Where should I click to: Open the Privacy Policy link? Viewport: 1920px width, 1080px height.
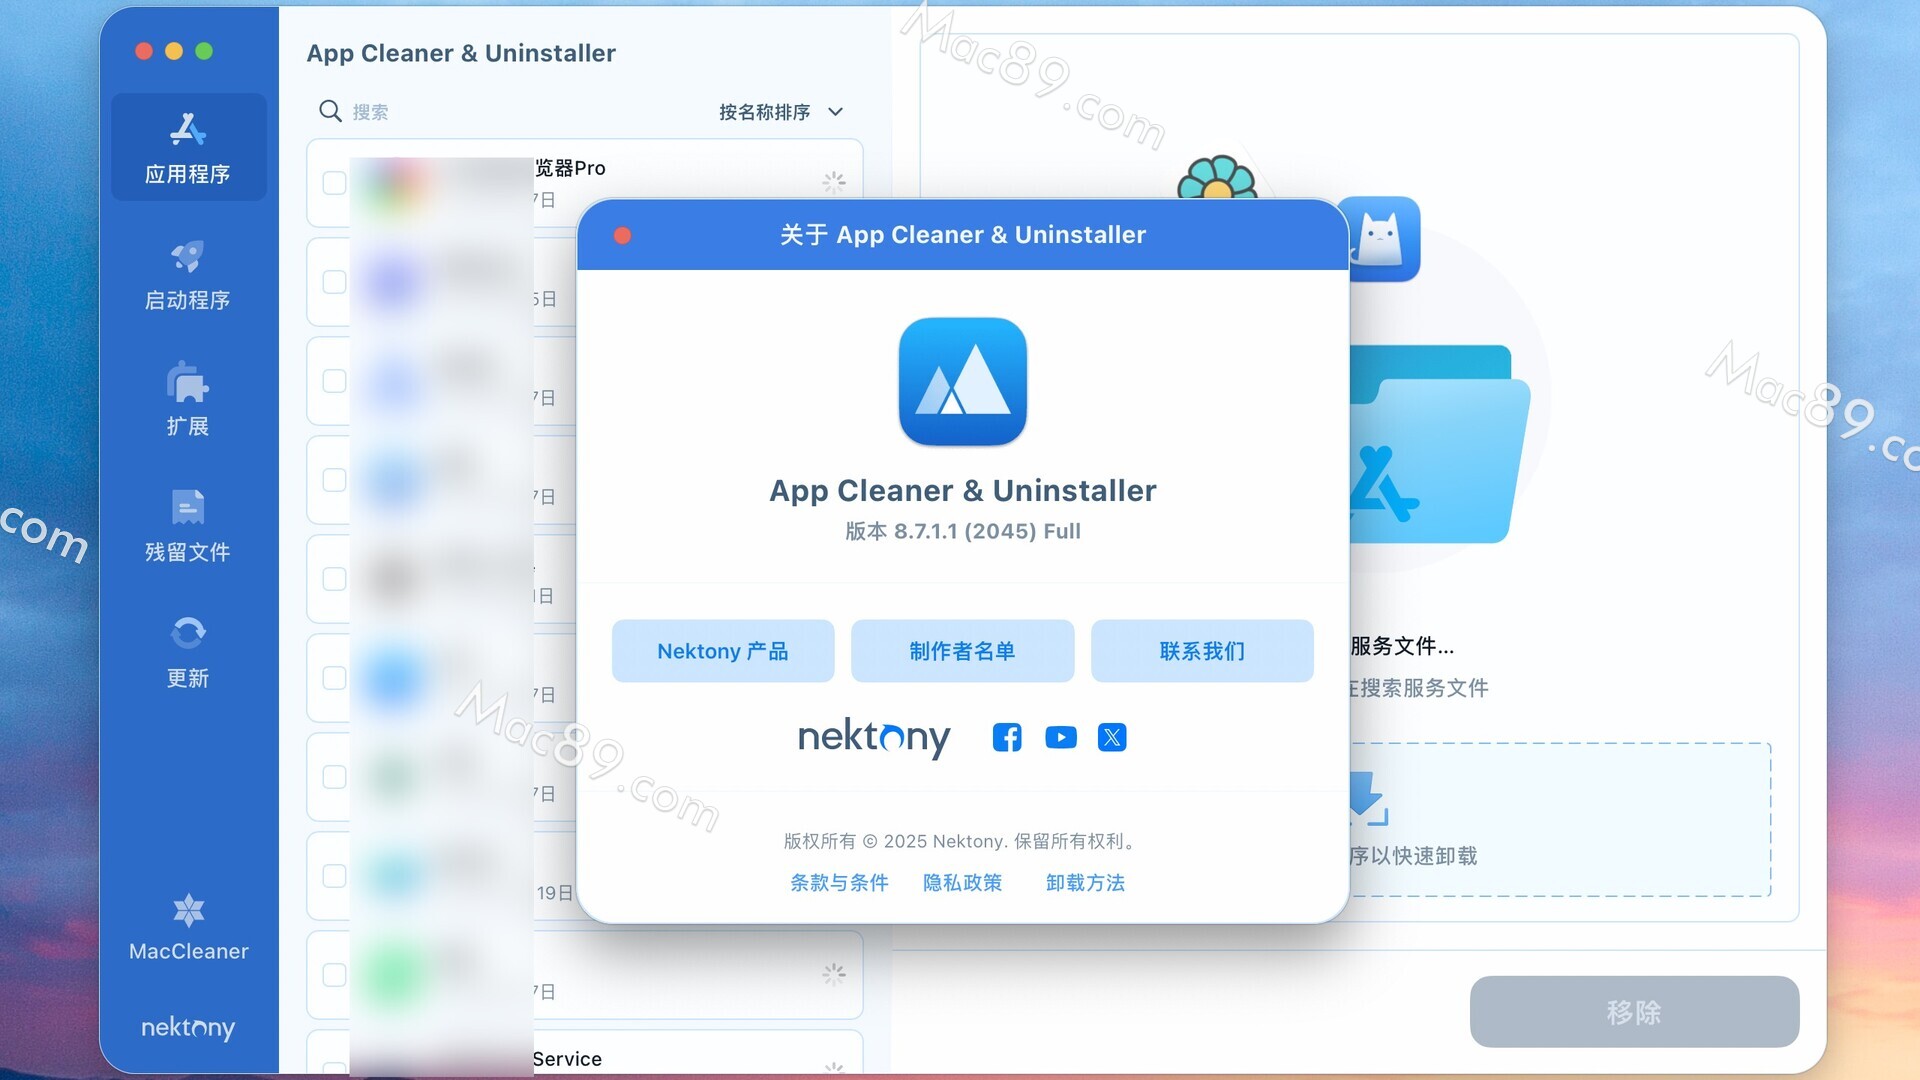coord(962,883)
